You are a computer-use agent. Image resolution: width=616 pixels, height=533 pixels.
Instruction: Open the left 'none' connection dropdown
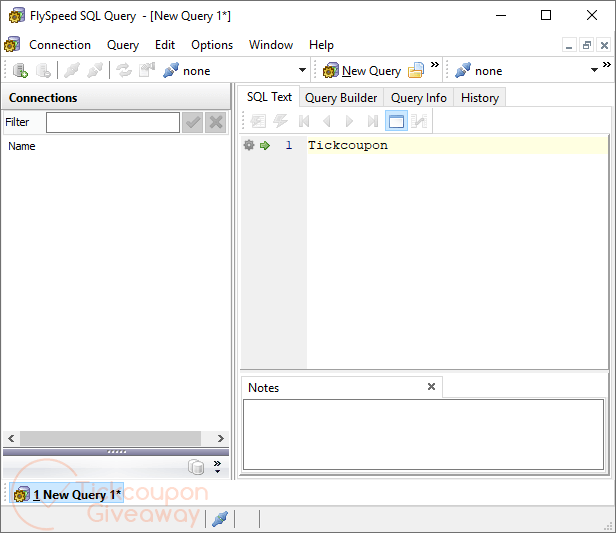tap(302, 70)
